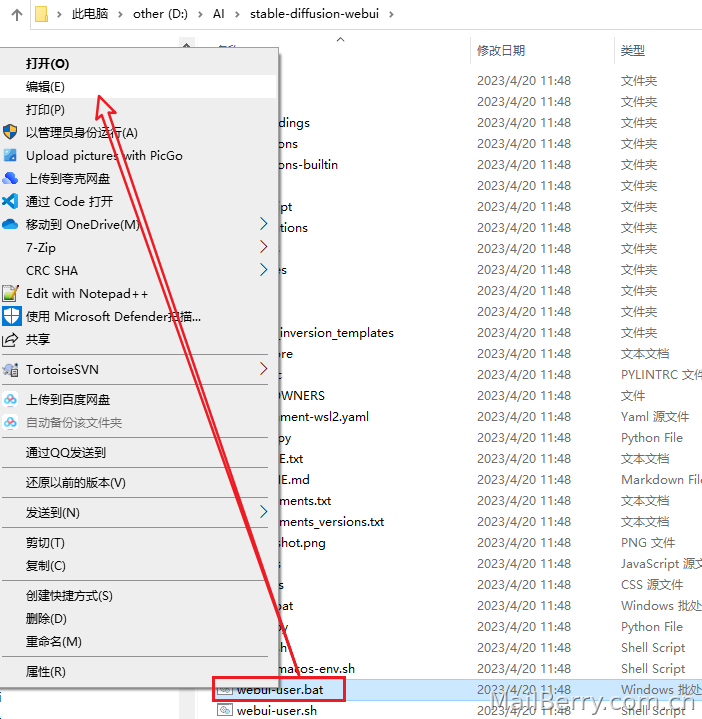Viewport: 702px width, 719px height.
Task: Expand the 发送到(N) submenu arrow
Action: (x=263, y=512)
